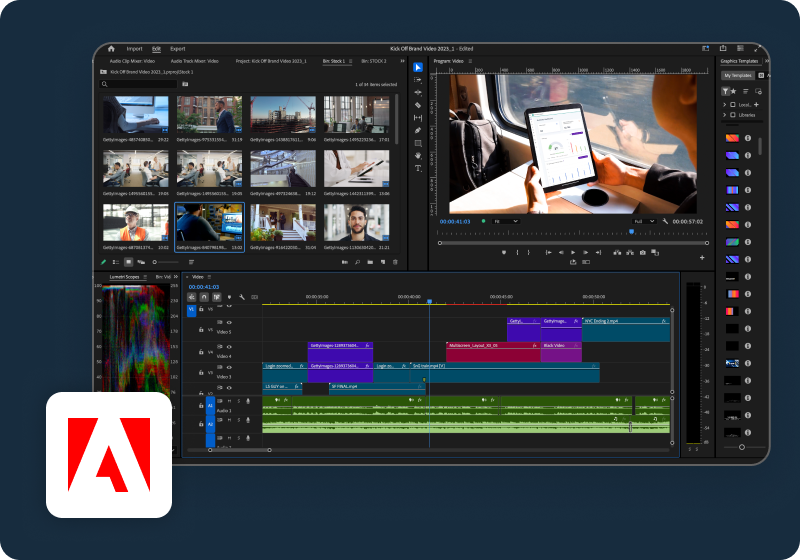Switch to the Export workspace tab
The width and height of the screenshot is (800, 560).
pyautogui.click(x=177, y=48)
